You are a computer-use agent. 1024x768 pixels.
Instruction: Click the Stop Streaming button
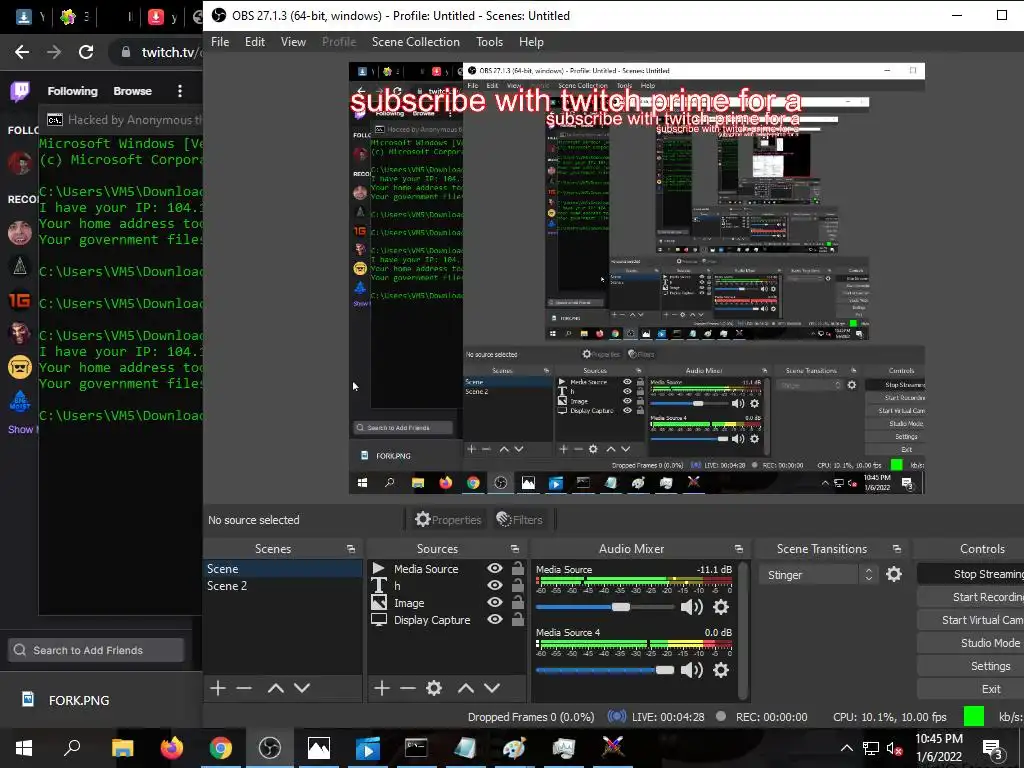click(x=970, y=574)
